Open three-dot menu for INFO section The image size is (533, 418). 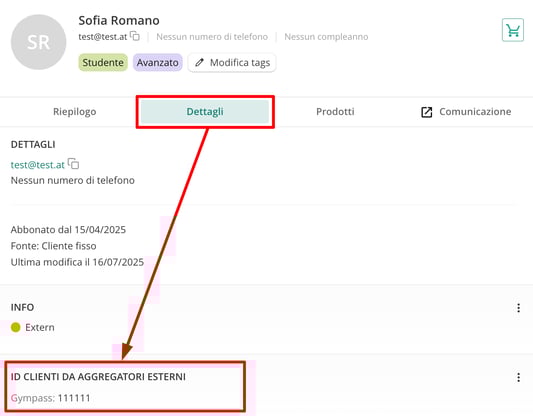[518, 308]
